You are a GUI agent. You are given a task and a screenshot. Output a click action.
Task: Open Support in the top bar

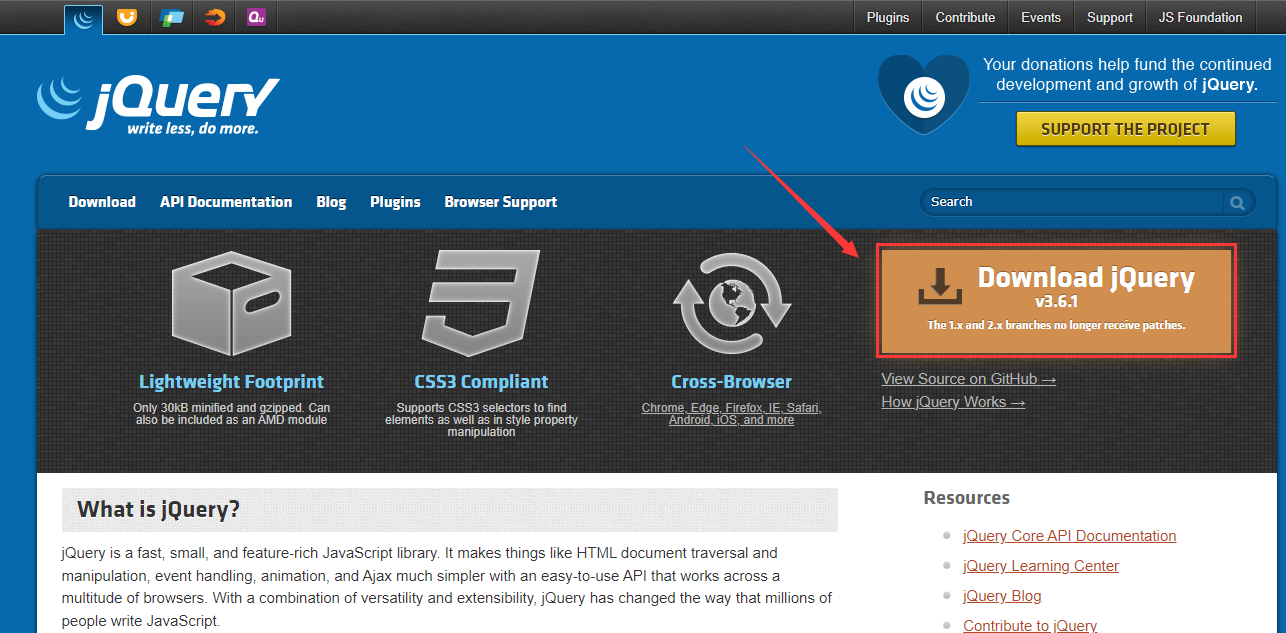[1110, 17]
